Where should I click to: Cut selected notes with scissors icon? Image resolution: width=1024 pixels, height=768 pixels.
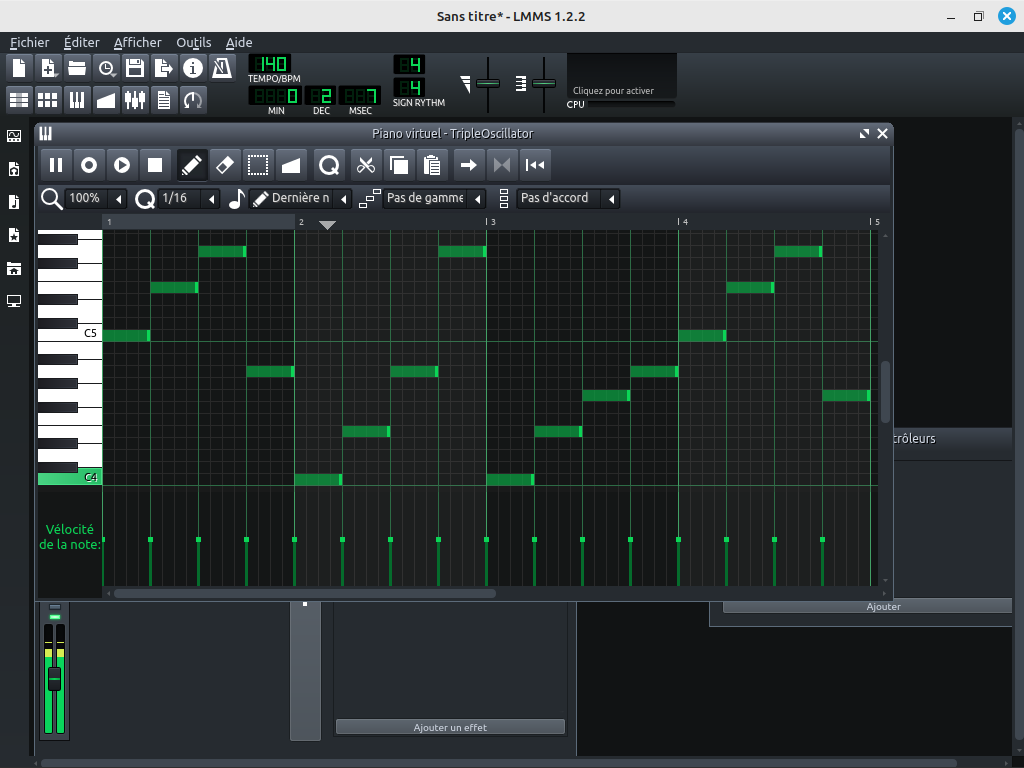click(366, 165)
